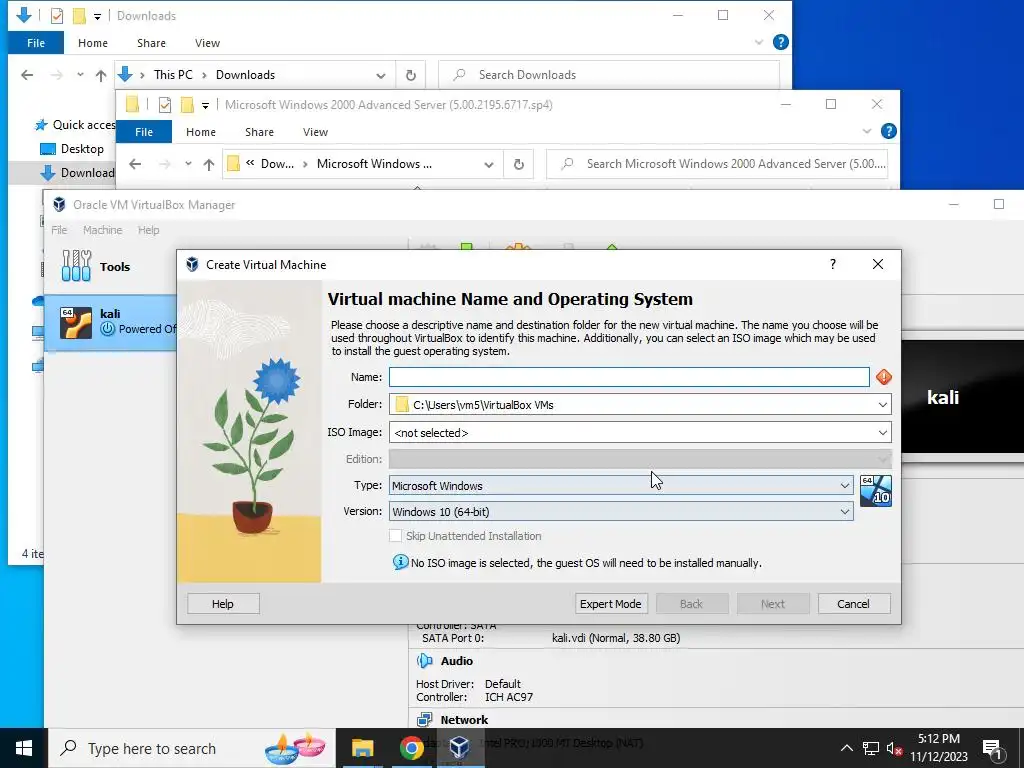Click Search Downloads box
Viewport: 1024px width, 768px height.
click(609, 75)
